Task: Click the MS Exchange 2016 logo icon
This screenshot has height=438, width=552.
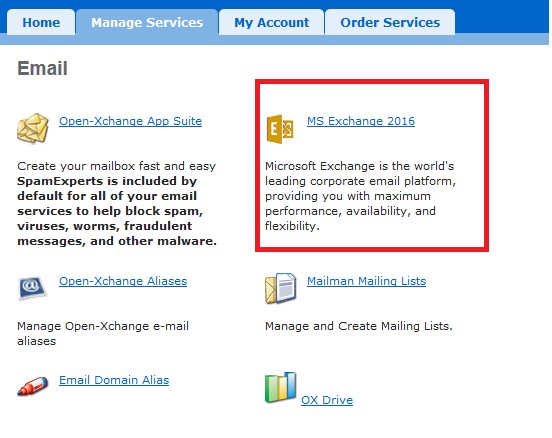Action: (280, 129)
